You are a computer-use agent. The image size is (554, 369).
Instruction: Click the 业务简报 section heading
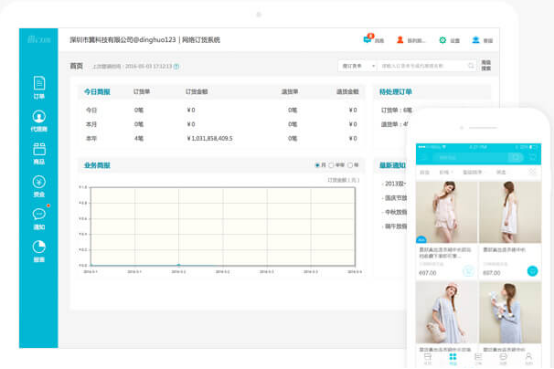[97, 165]
